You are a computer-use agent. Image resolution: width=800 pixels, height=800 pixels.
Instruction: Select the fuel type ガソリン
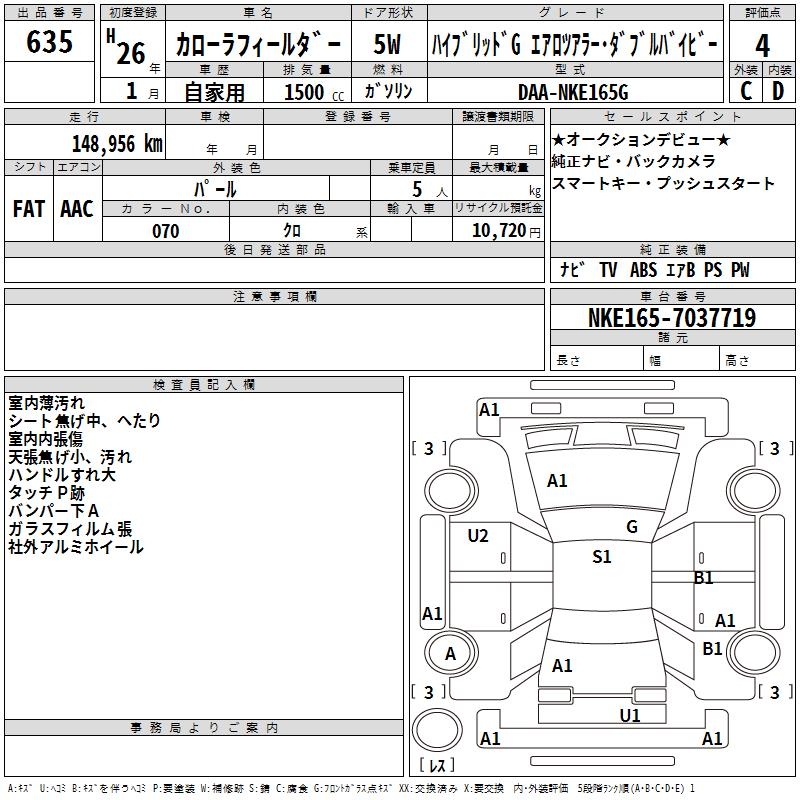tap(388, 91)
